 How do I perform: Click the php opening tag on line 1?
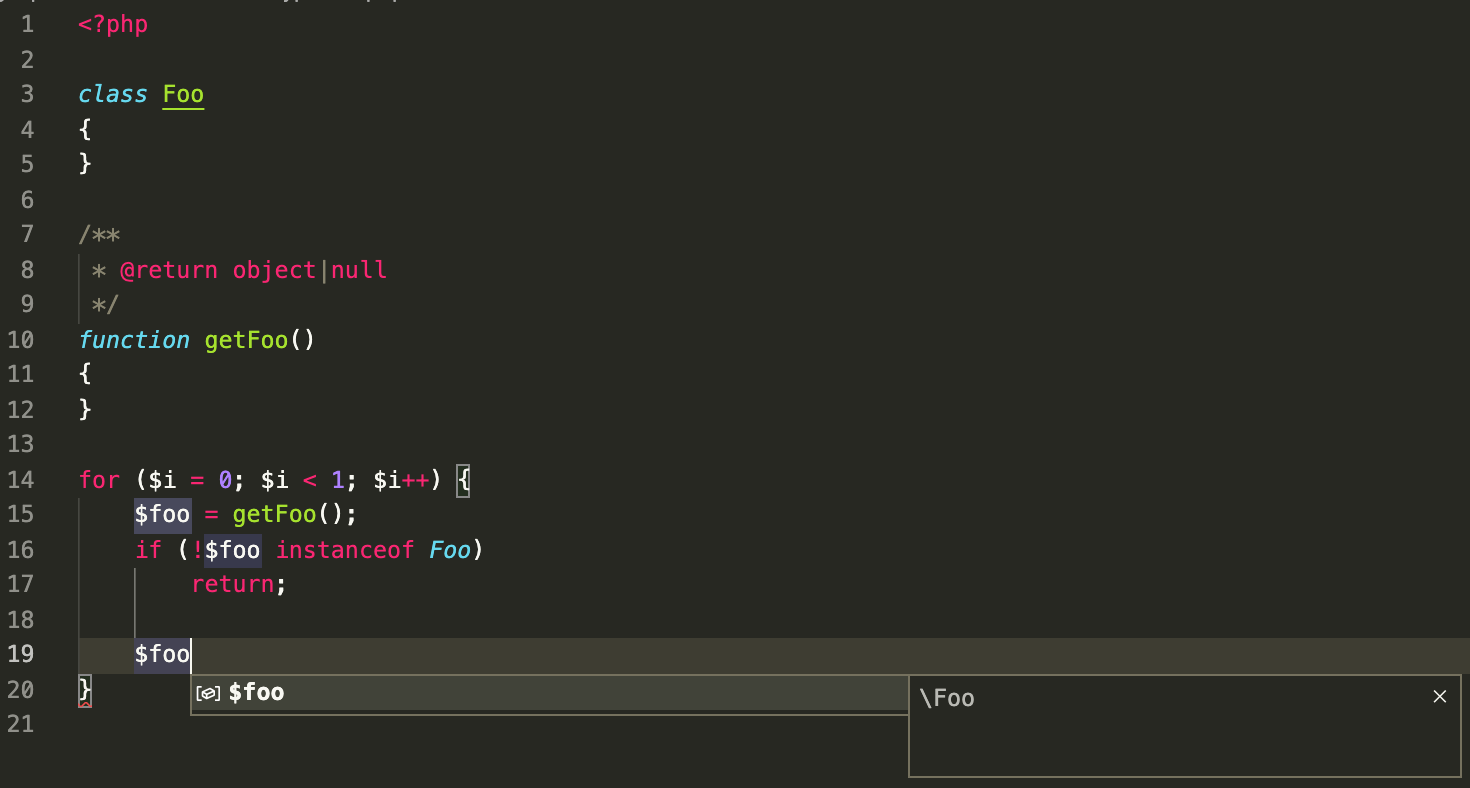point(112,23)
